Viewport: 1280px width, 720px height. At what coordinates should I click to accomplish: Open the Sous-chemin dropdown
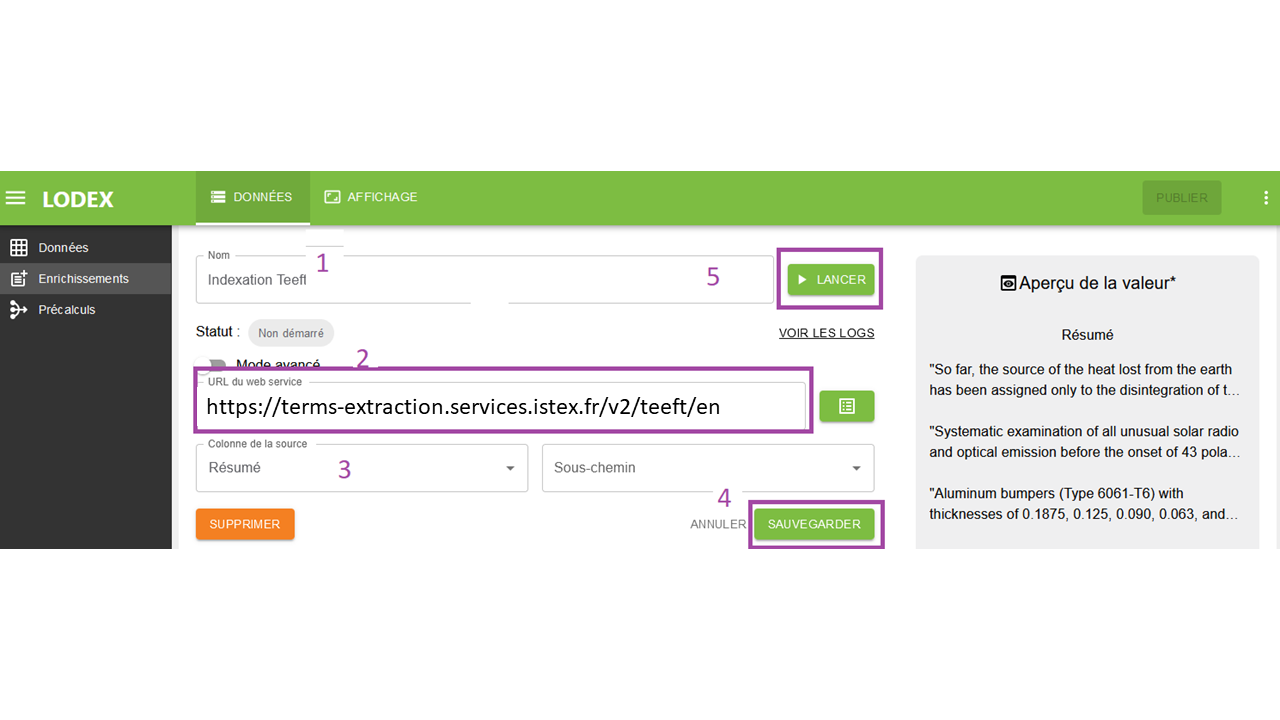(x=707, y=468)
